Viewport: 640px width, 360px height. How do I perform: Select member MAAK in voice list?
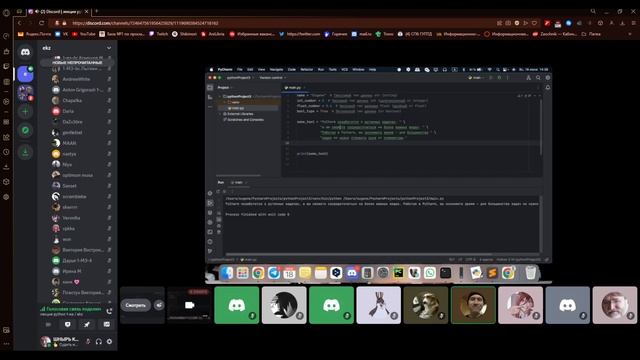(x=82, y=143)
